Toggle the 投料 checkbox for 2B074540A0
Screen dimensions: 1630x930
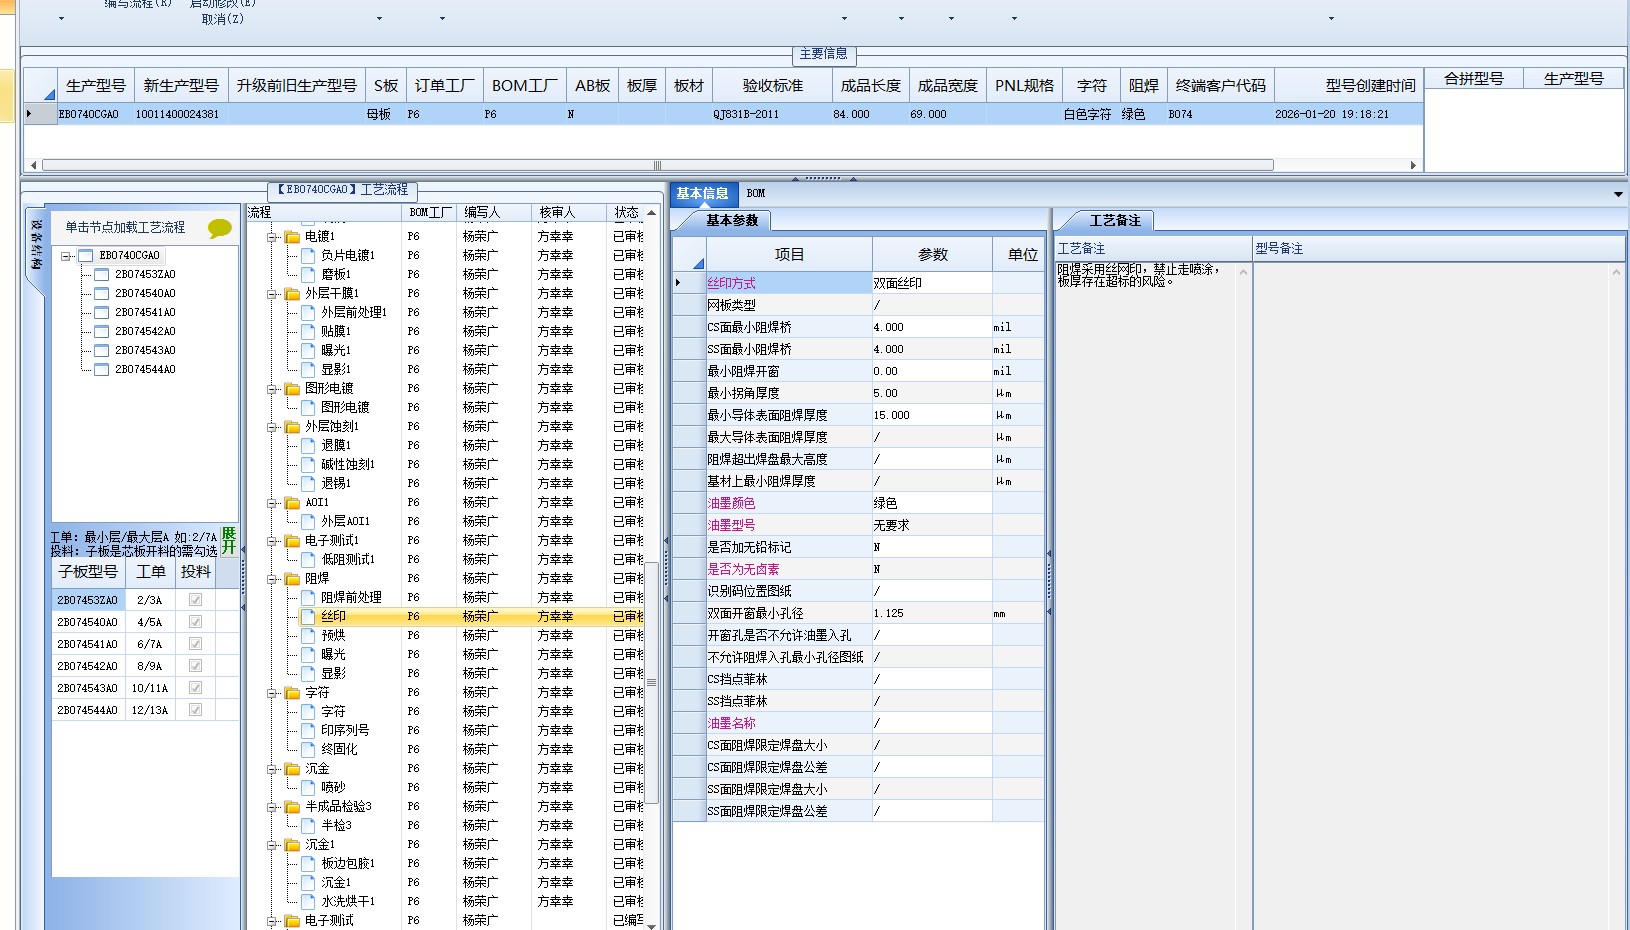(x=196, y=622)
